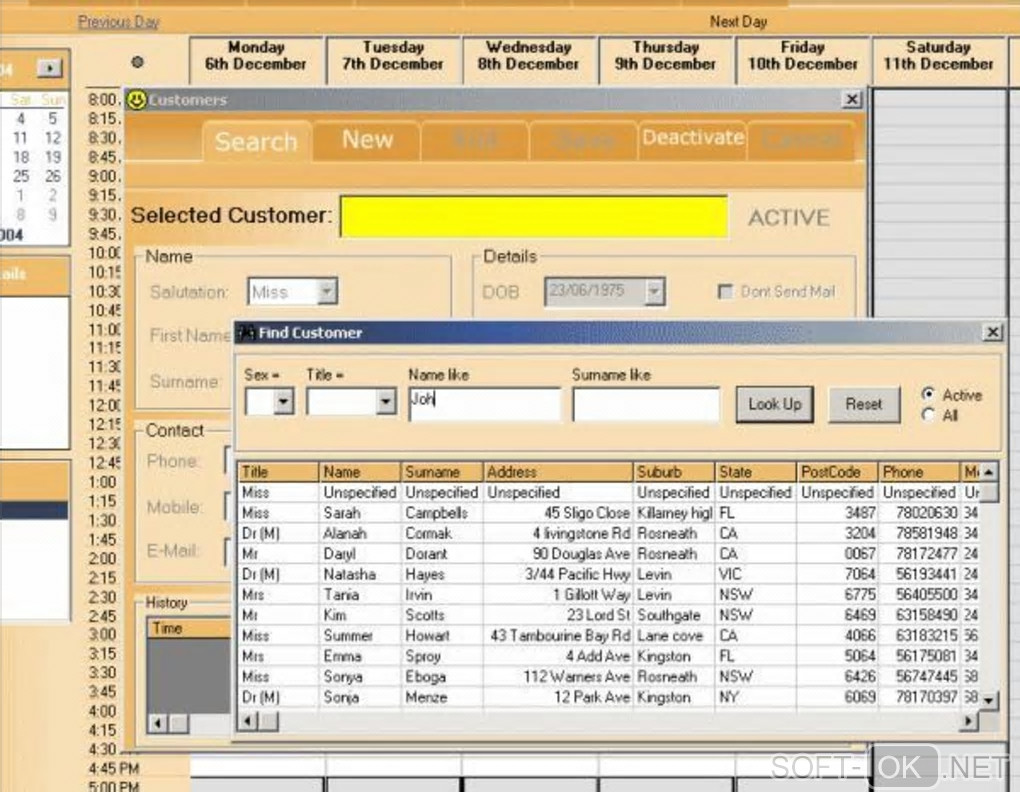This screenshot has width=1020, height=792.
Task: Click the yellow Selected Customer field
Action: click(x=534, y=217)
